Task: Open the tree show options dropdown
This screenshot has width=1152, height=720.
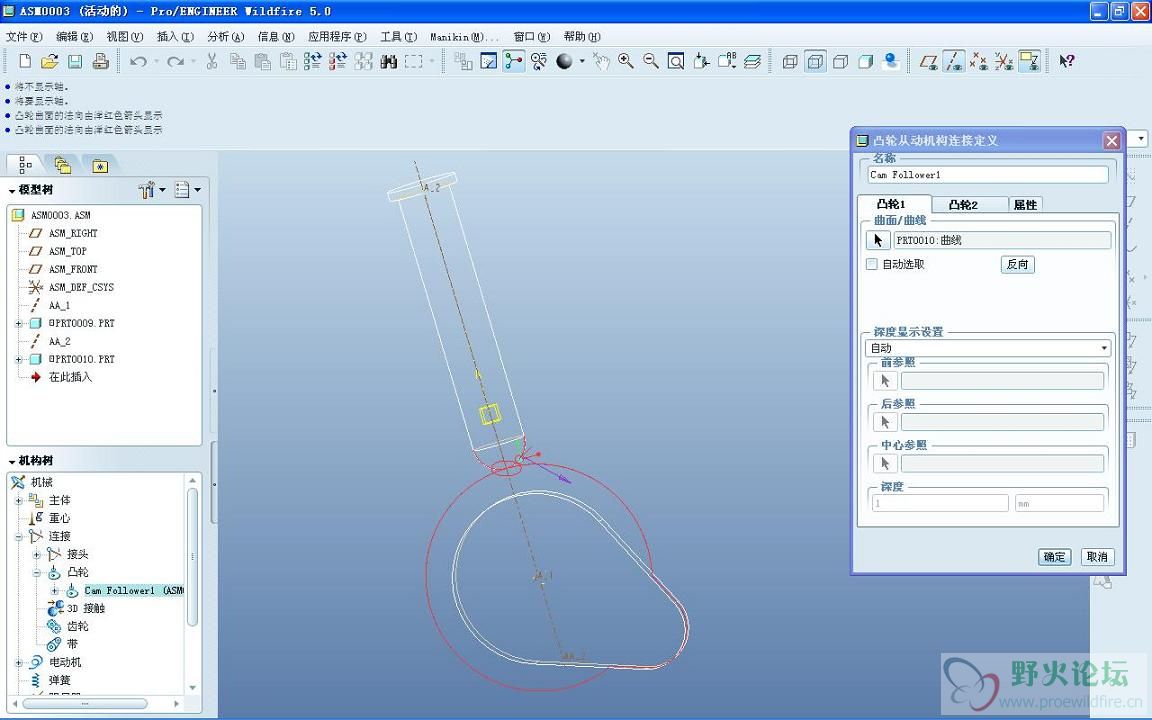Action: pos(188,190)
